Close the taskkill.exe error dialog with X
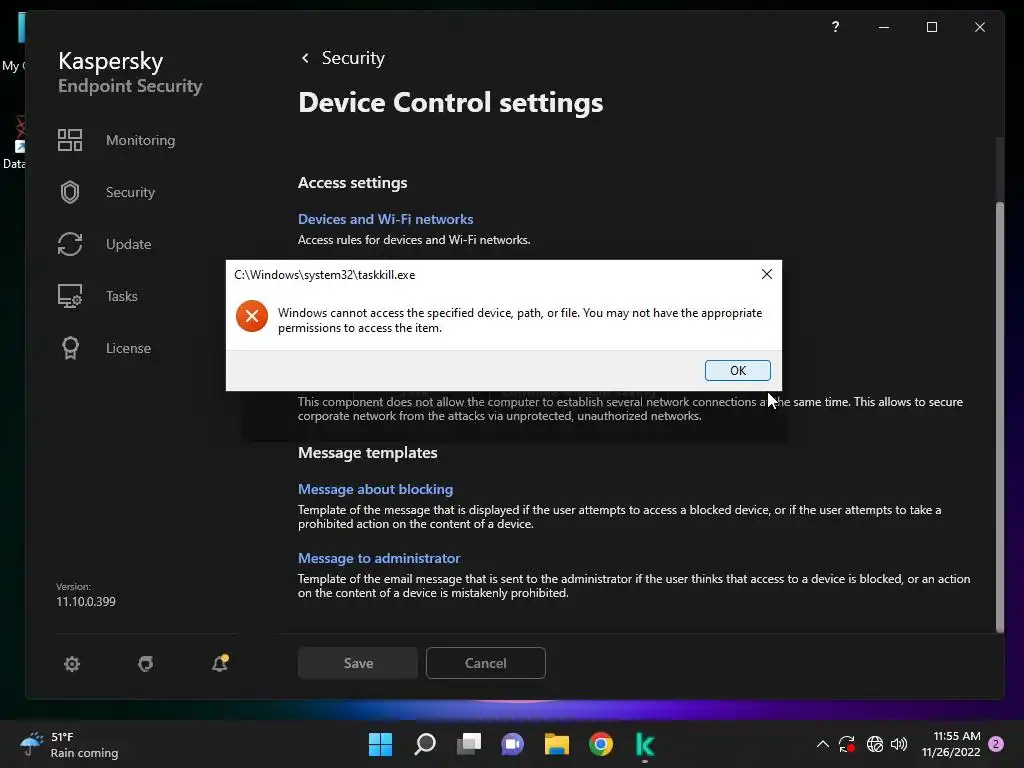Screen dimensions: 1024x768 pos(767,274)
